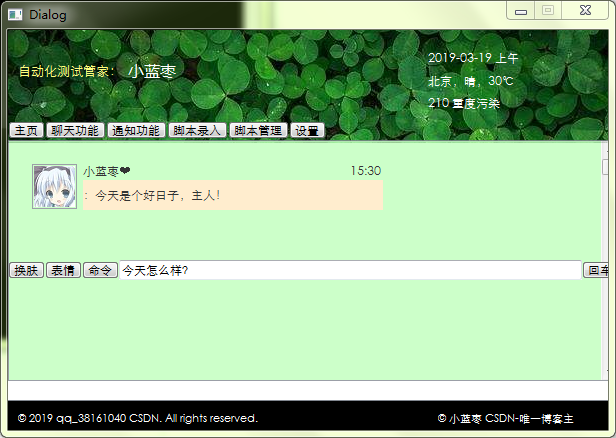Image resolution: width=616 pixels, height=438 pixels.
Task: Send the message with 回车 button
Action: 596,270
